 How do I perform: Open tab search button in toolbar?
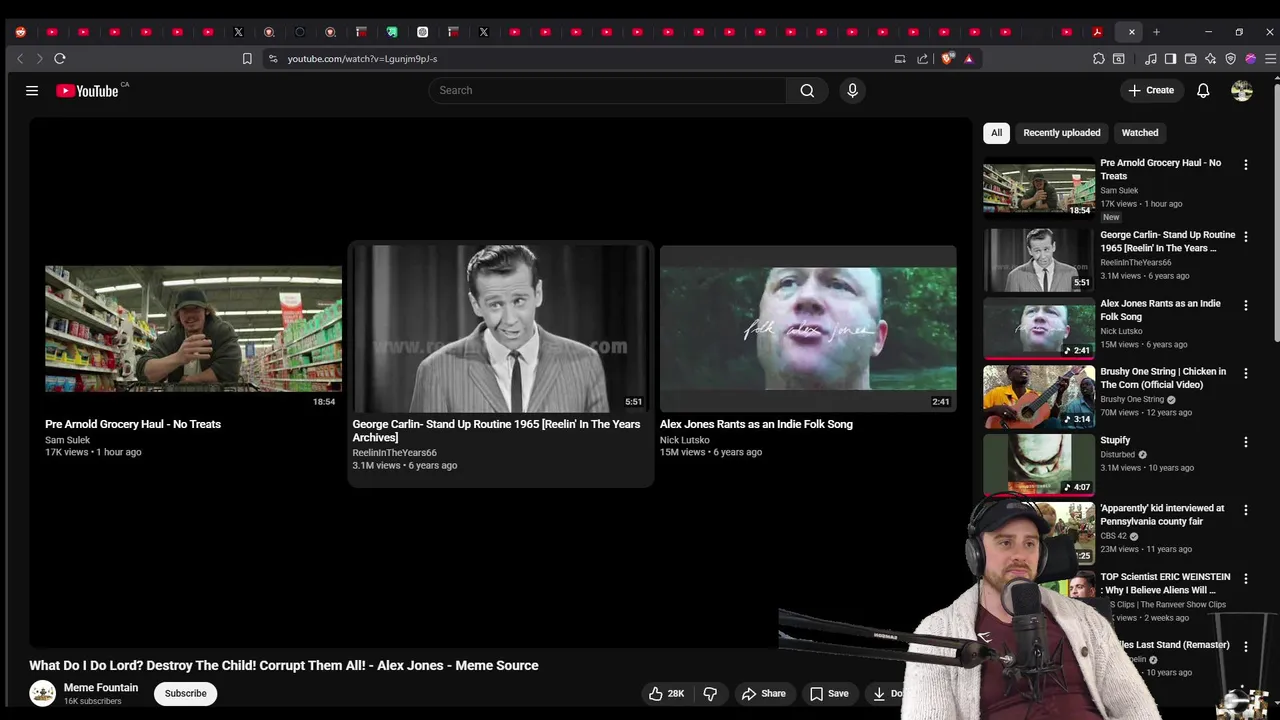(x=1118, y=59)
